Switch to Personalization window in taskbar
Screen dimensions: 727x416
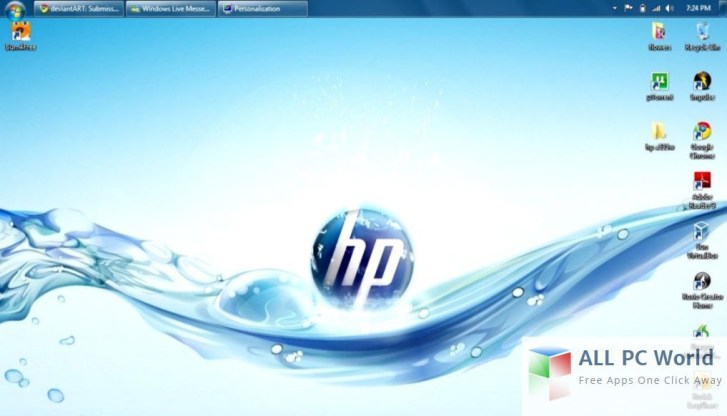click(262, 8)
